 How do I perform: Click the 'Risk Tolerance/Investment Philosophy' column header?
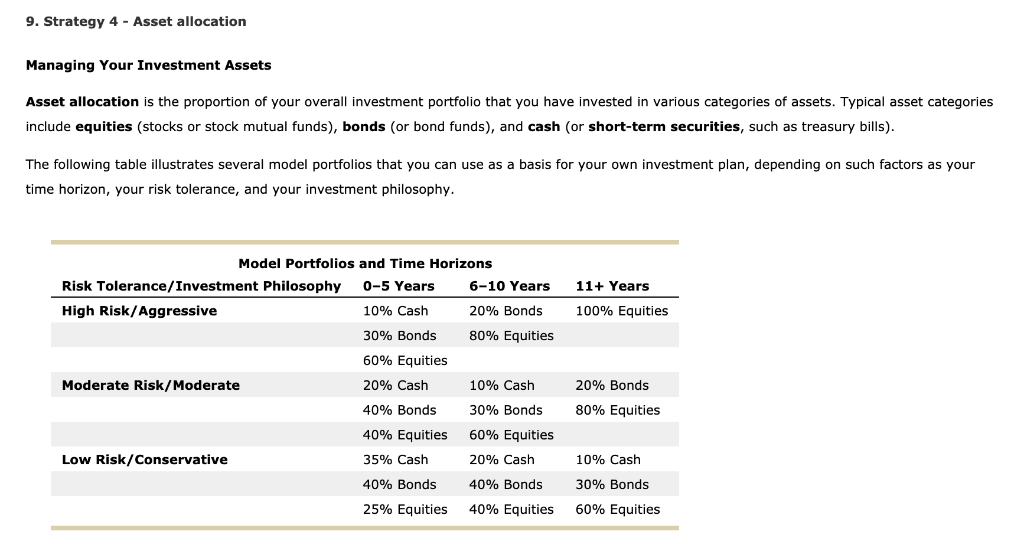pos(201,286)
